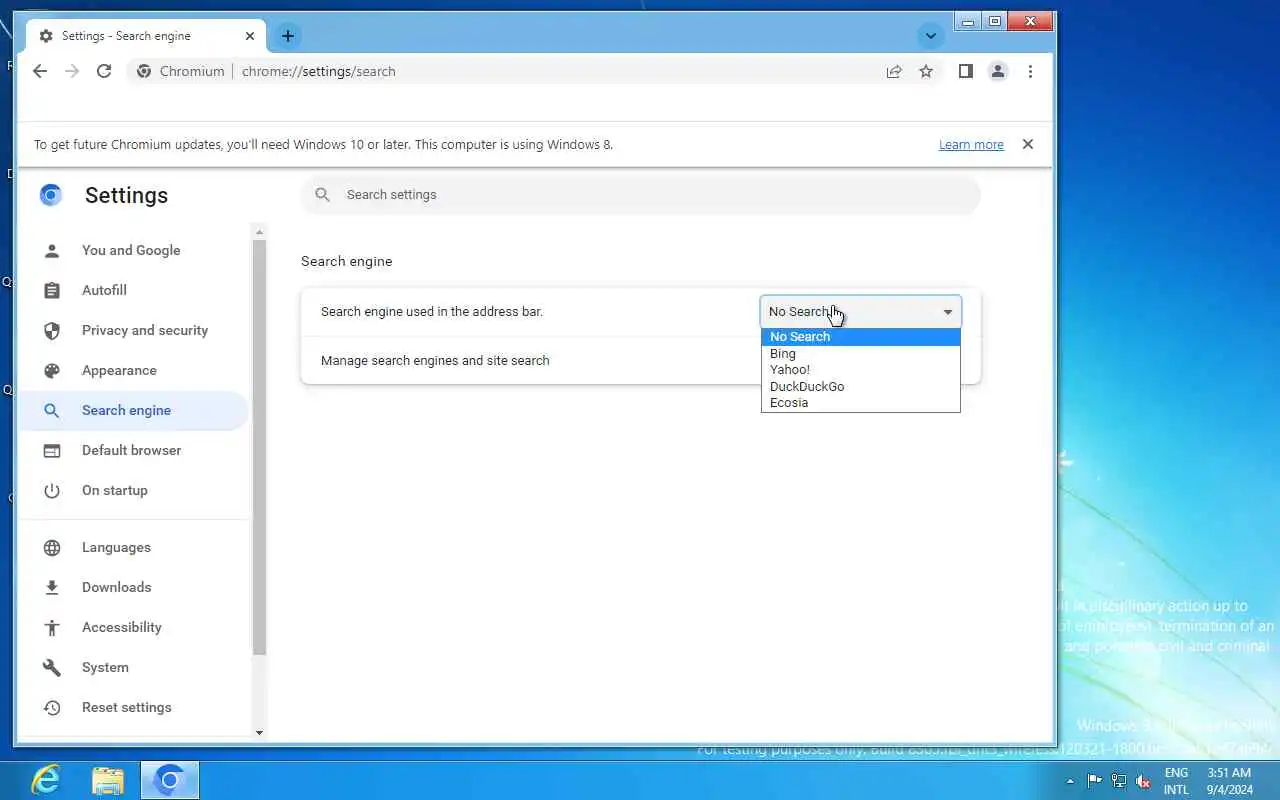1280x800 pixels.
Task: Toggle the side panel icon
Action: [966, 71]
